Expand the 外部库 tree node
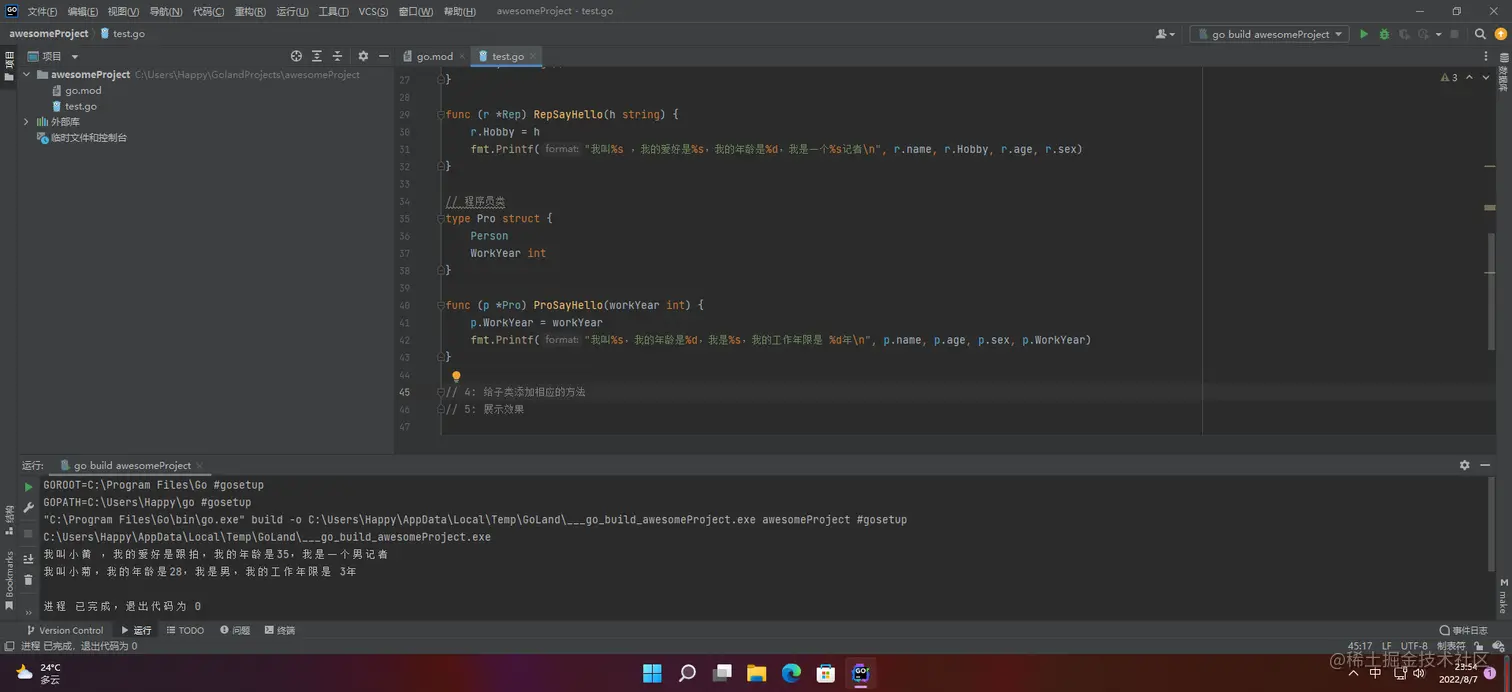 [x=27, y=122]
